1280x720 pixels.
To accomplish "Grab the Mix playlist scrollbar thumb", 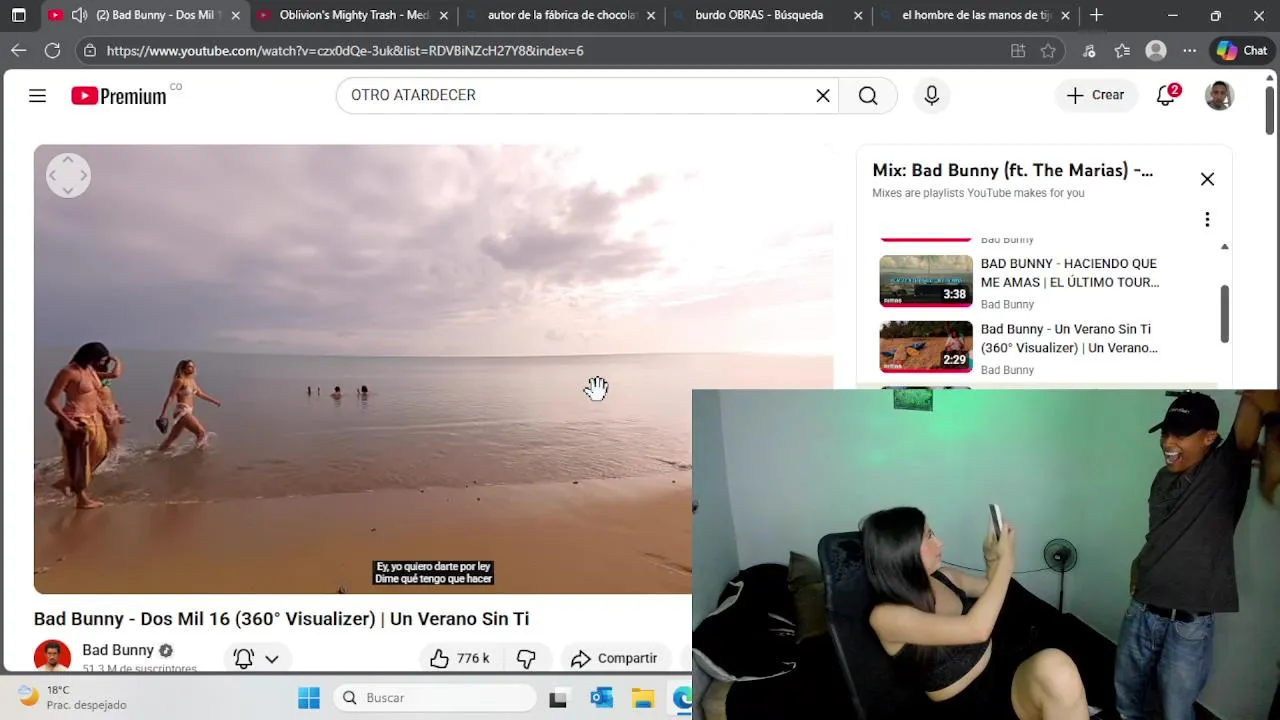I will tap(1224, 313).
